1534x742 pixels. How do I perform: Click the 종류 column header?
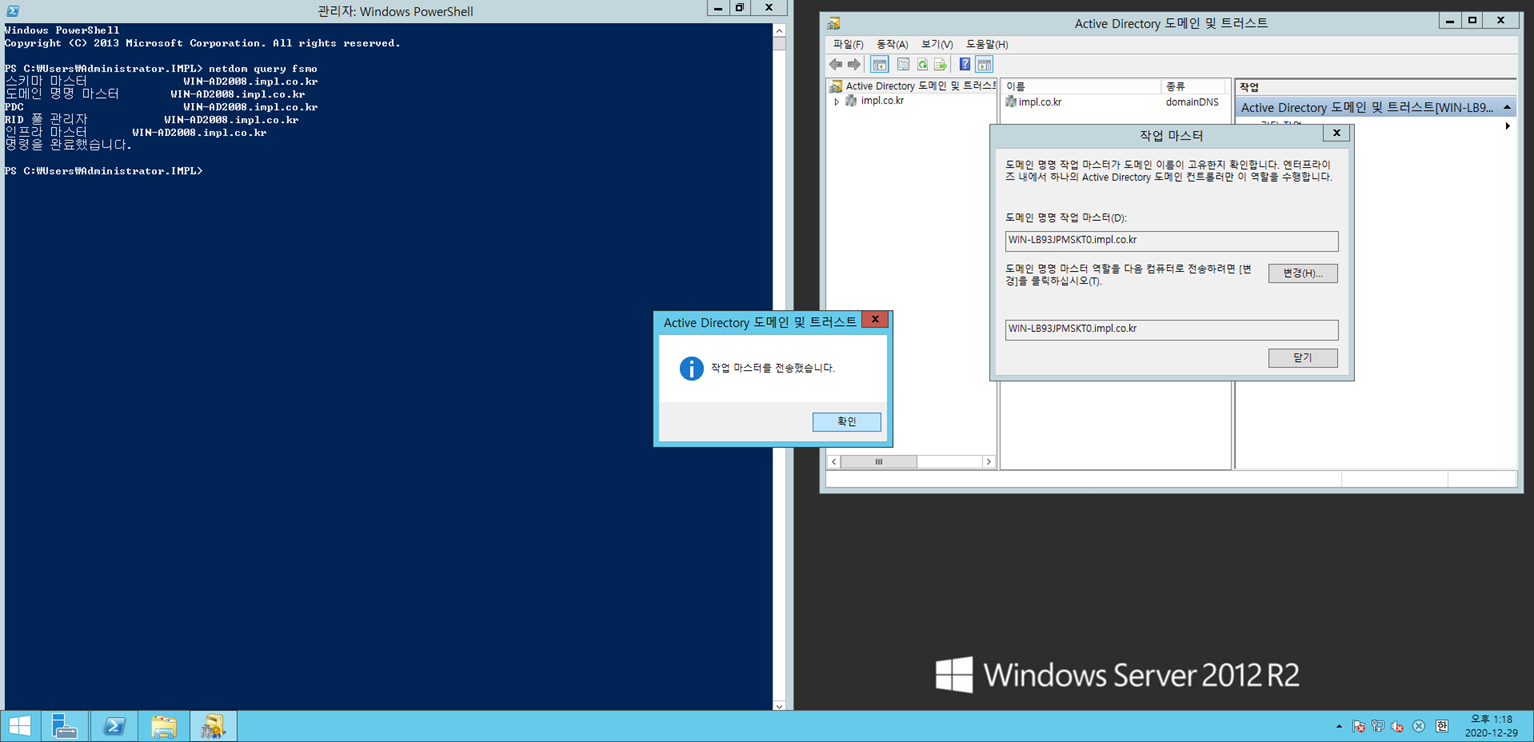tap(1193, 87)
